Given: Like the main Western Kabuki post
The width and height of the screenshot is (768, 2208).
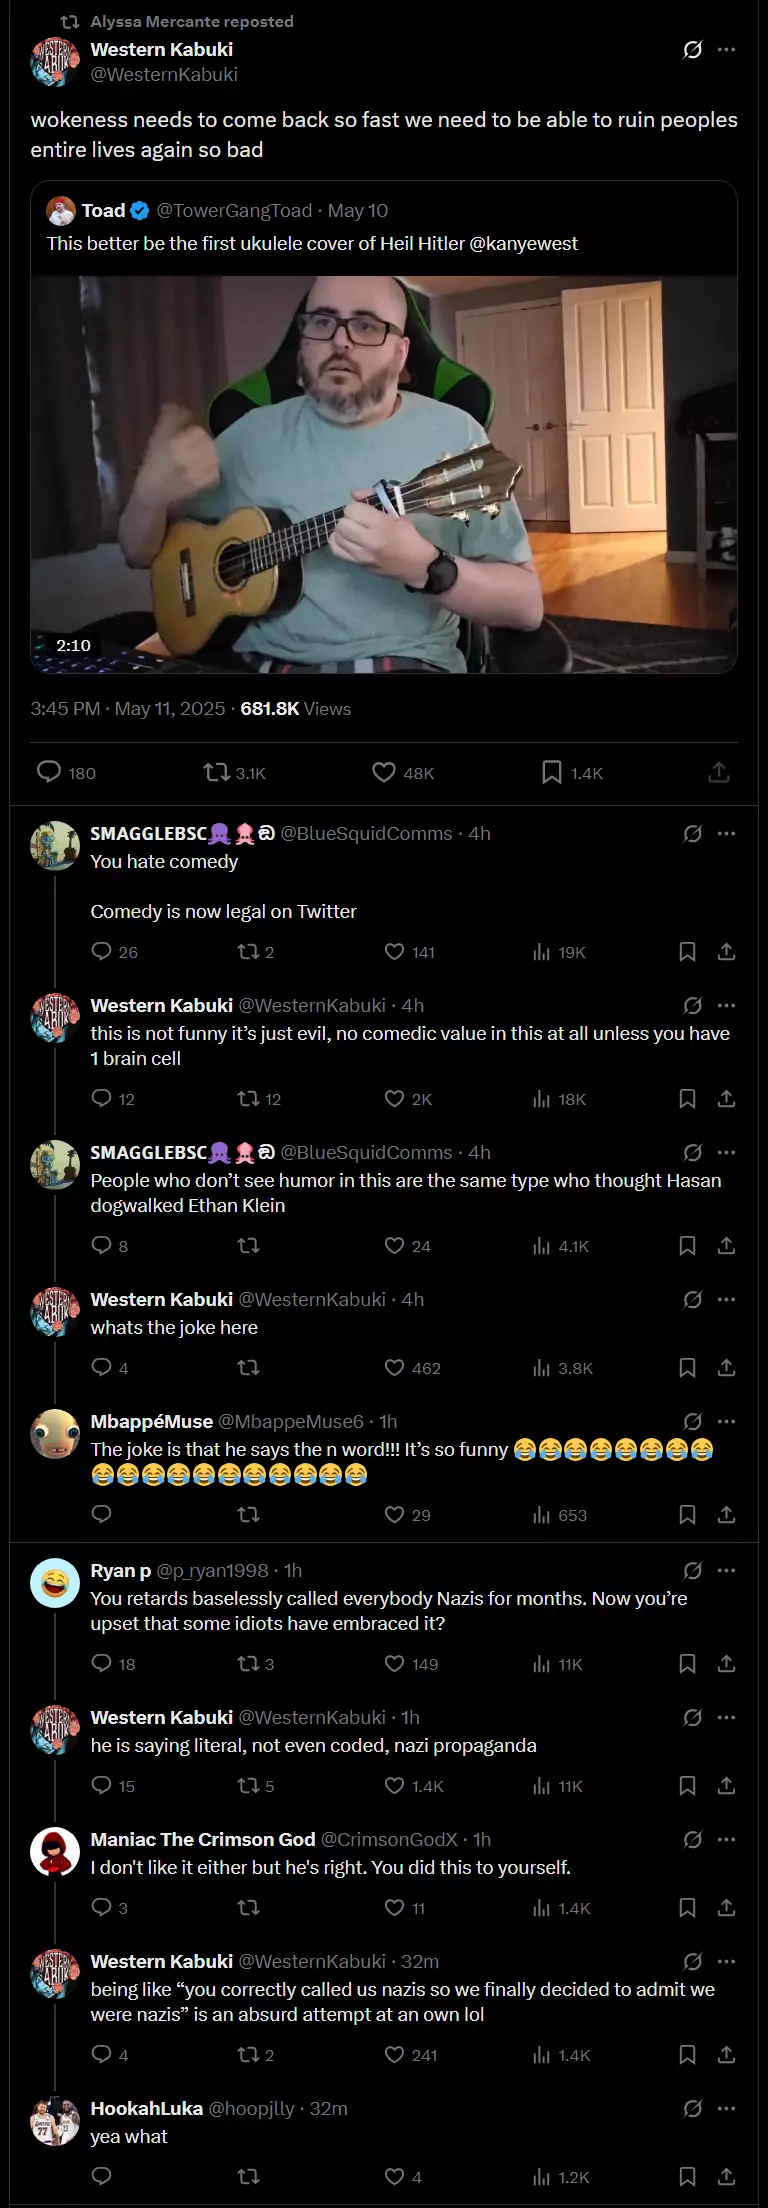Looking at the screenshot, I should click(x=384, y=772).
